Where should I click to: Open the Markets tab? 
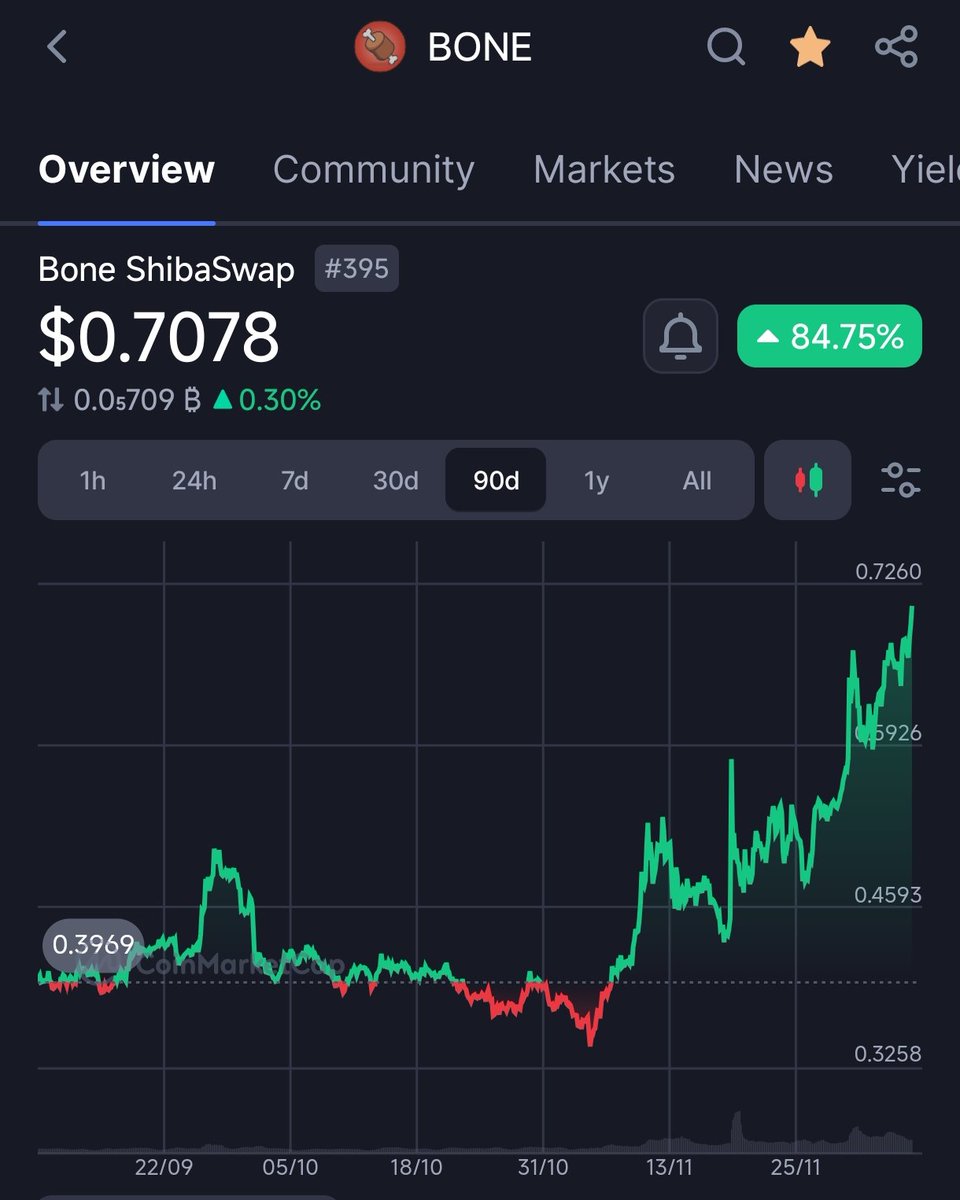604,169
